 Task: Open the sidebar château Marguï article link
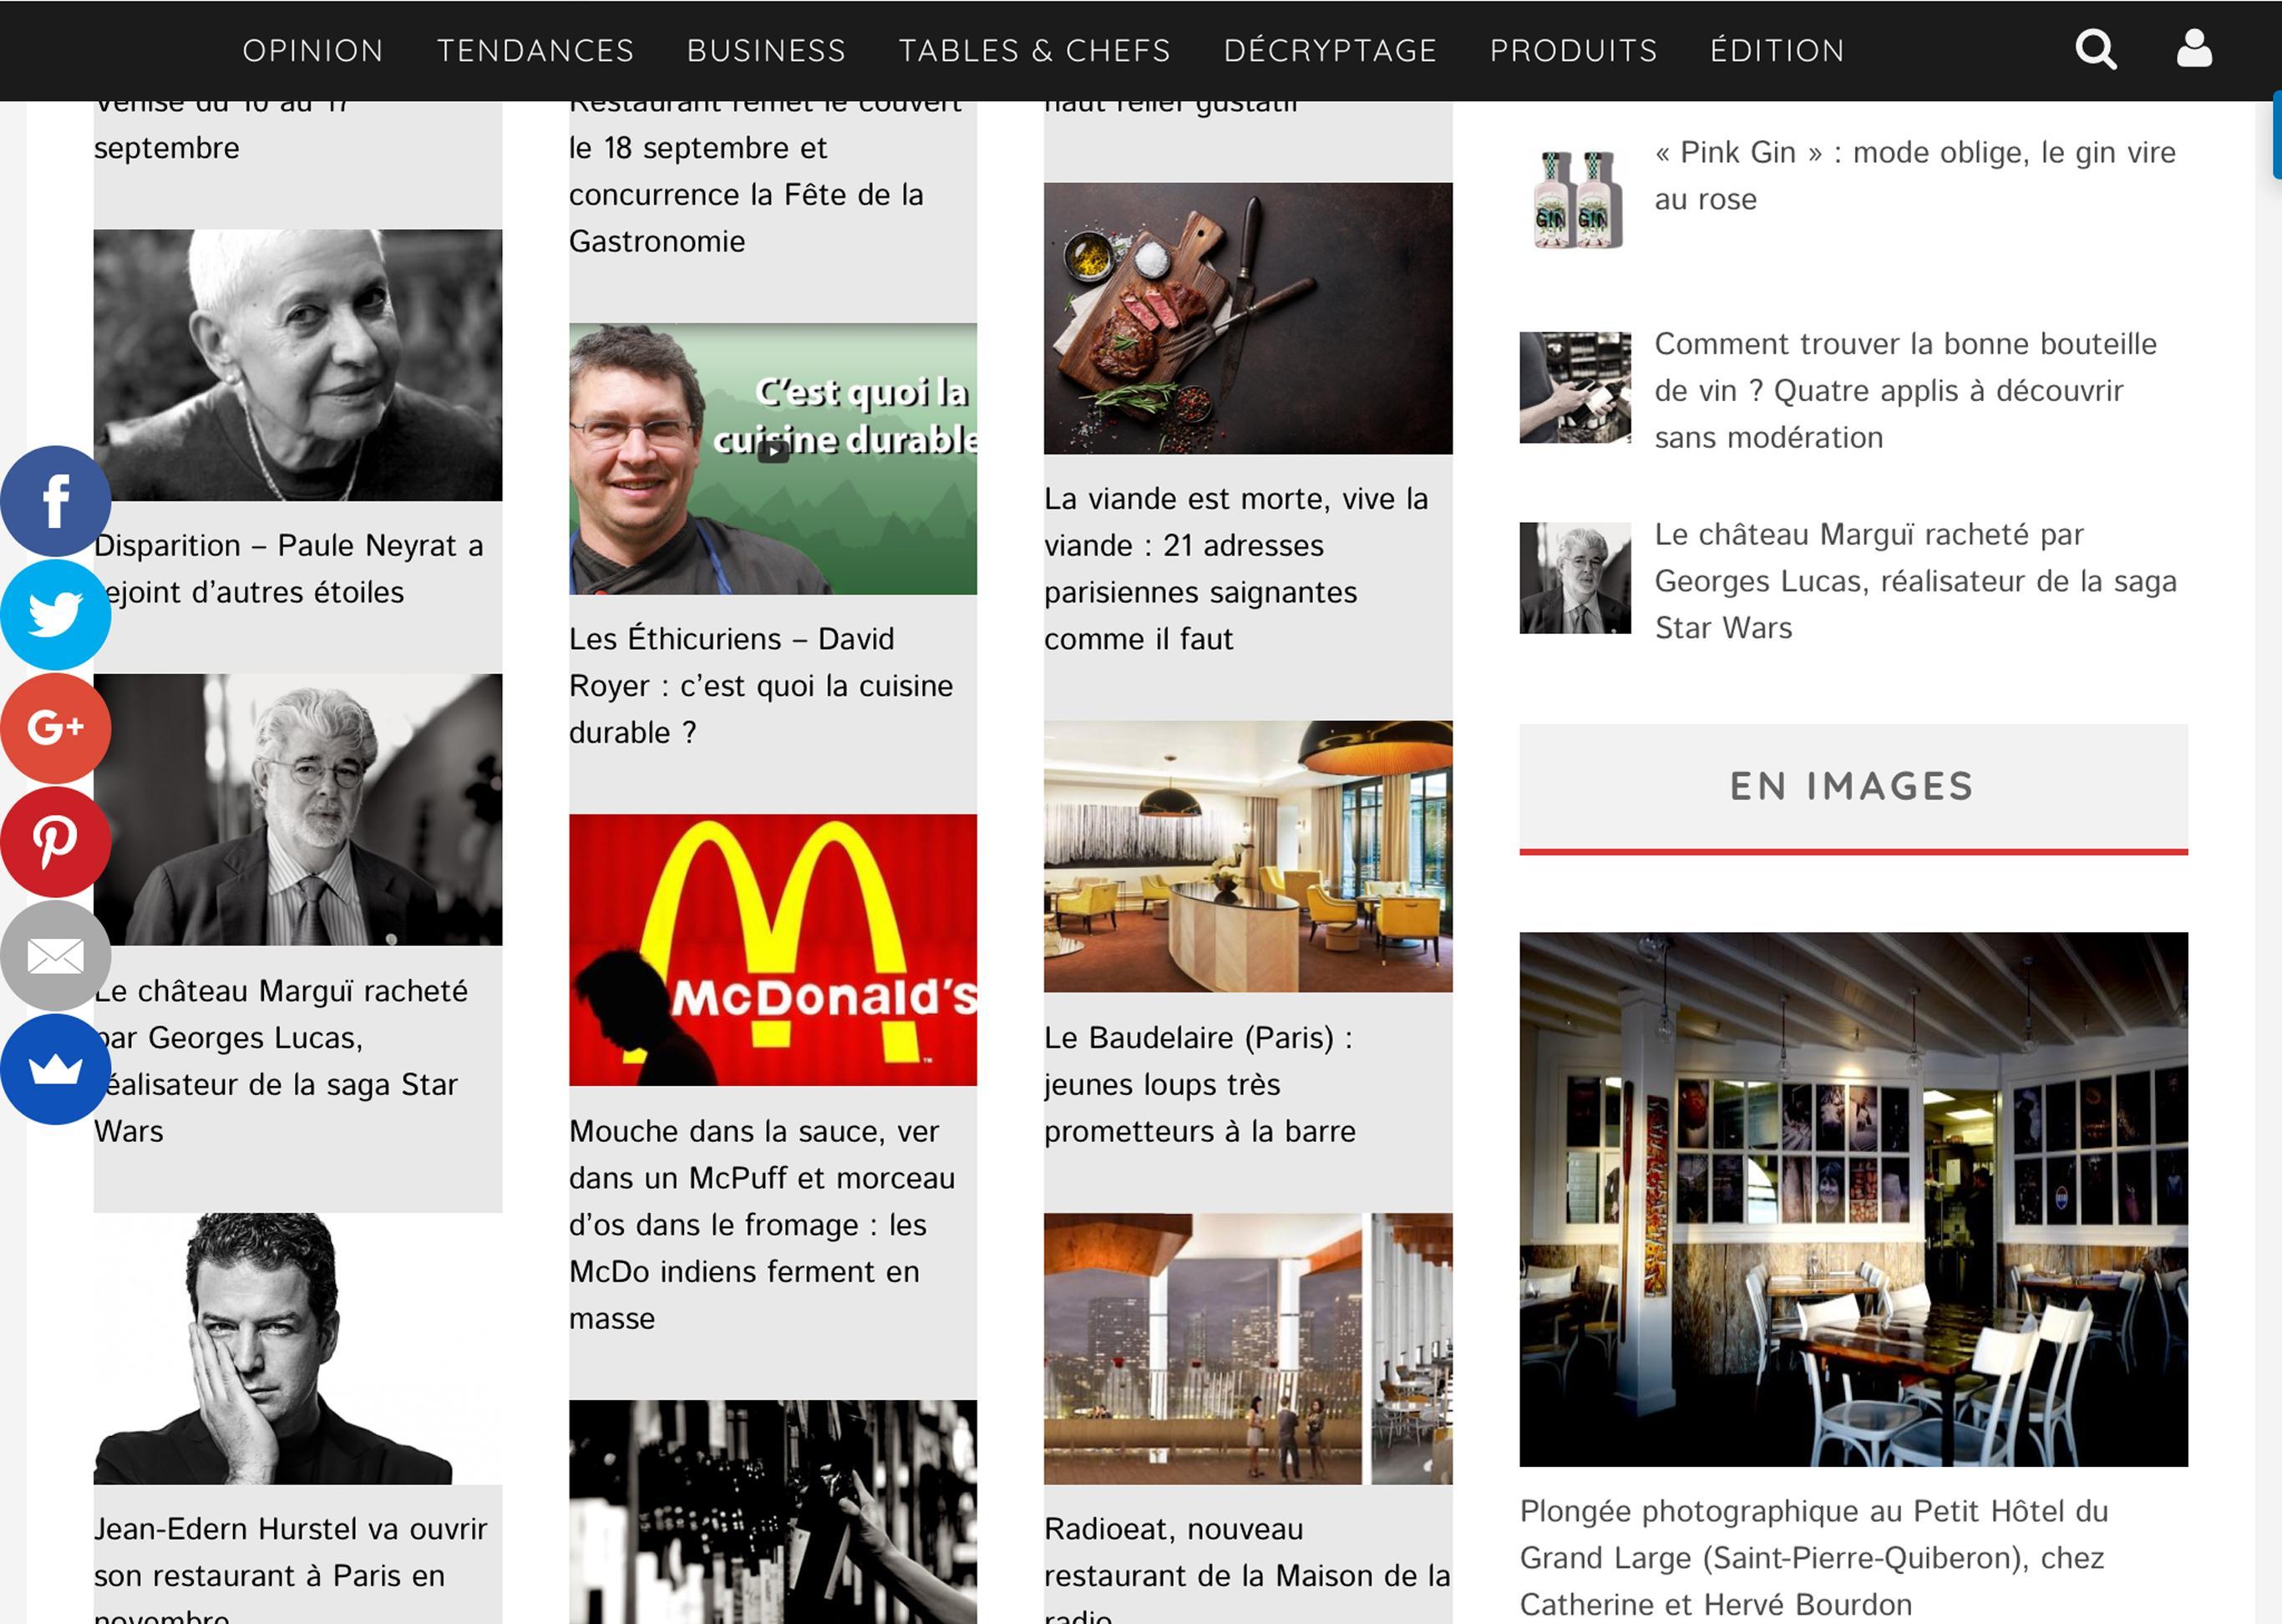1915,580
